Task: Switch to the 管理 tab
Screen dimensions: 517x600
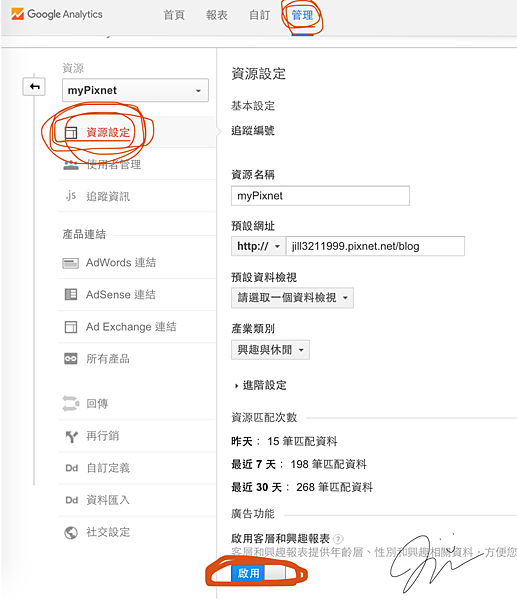Action: pyautogui.click(x=302, y=15)
